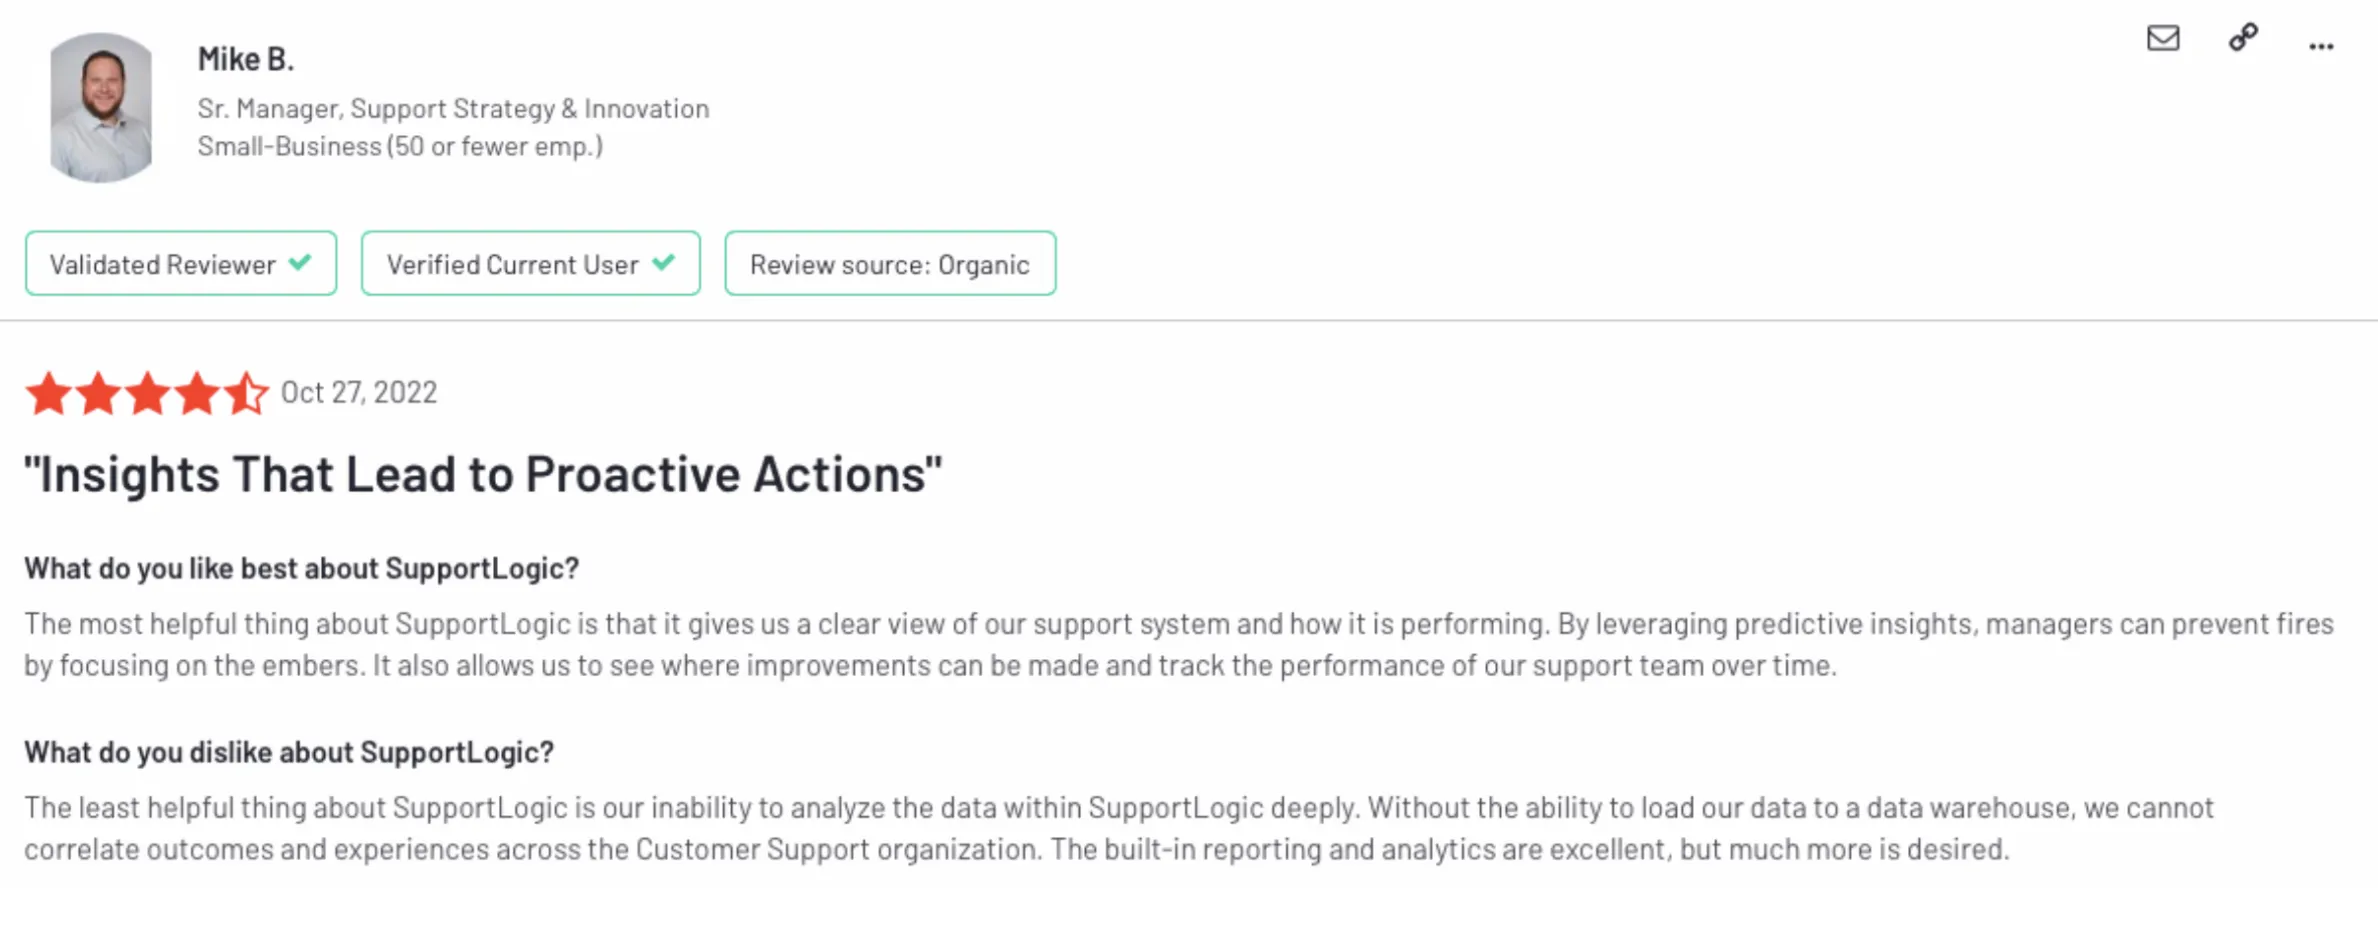The image size is (2378, 930).
Task: Click Mike B.'s profile photo
Action: point(101,107)
